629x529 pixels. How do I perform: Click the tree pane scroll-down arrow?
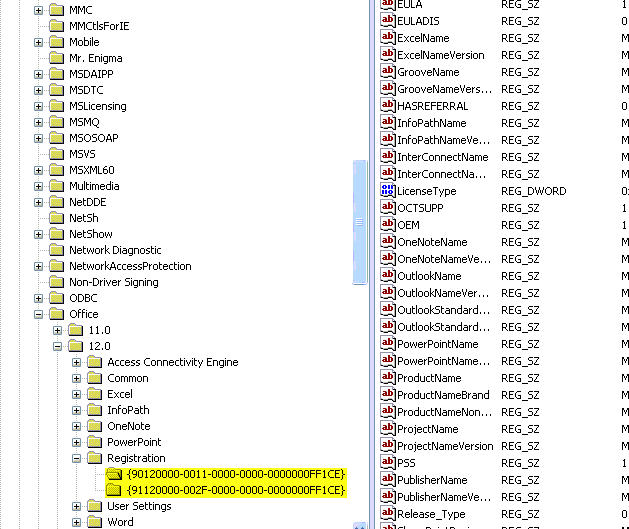click(359, 526)
